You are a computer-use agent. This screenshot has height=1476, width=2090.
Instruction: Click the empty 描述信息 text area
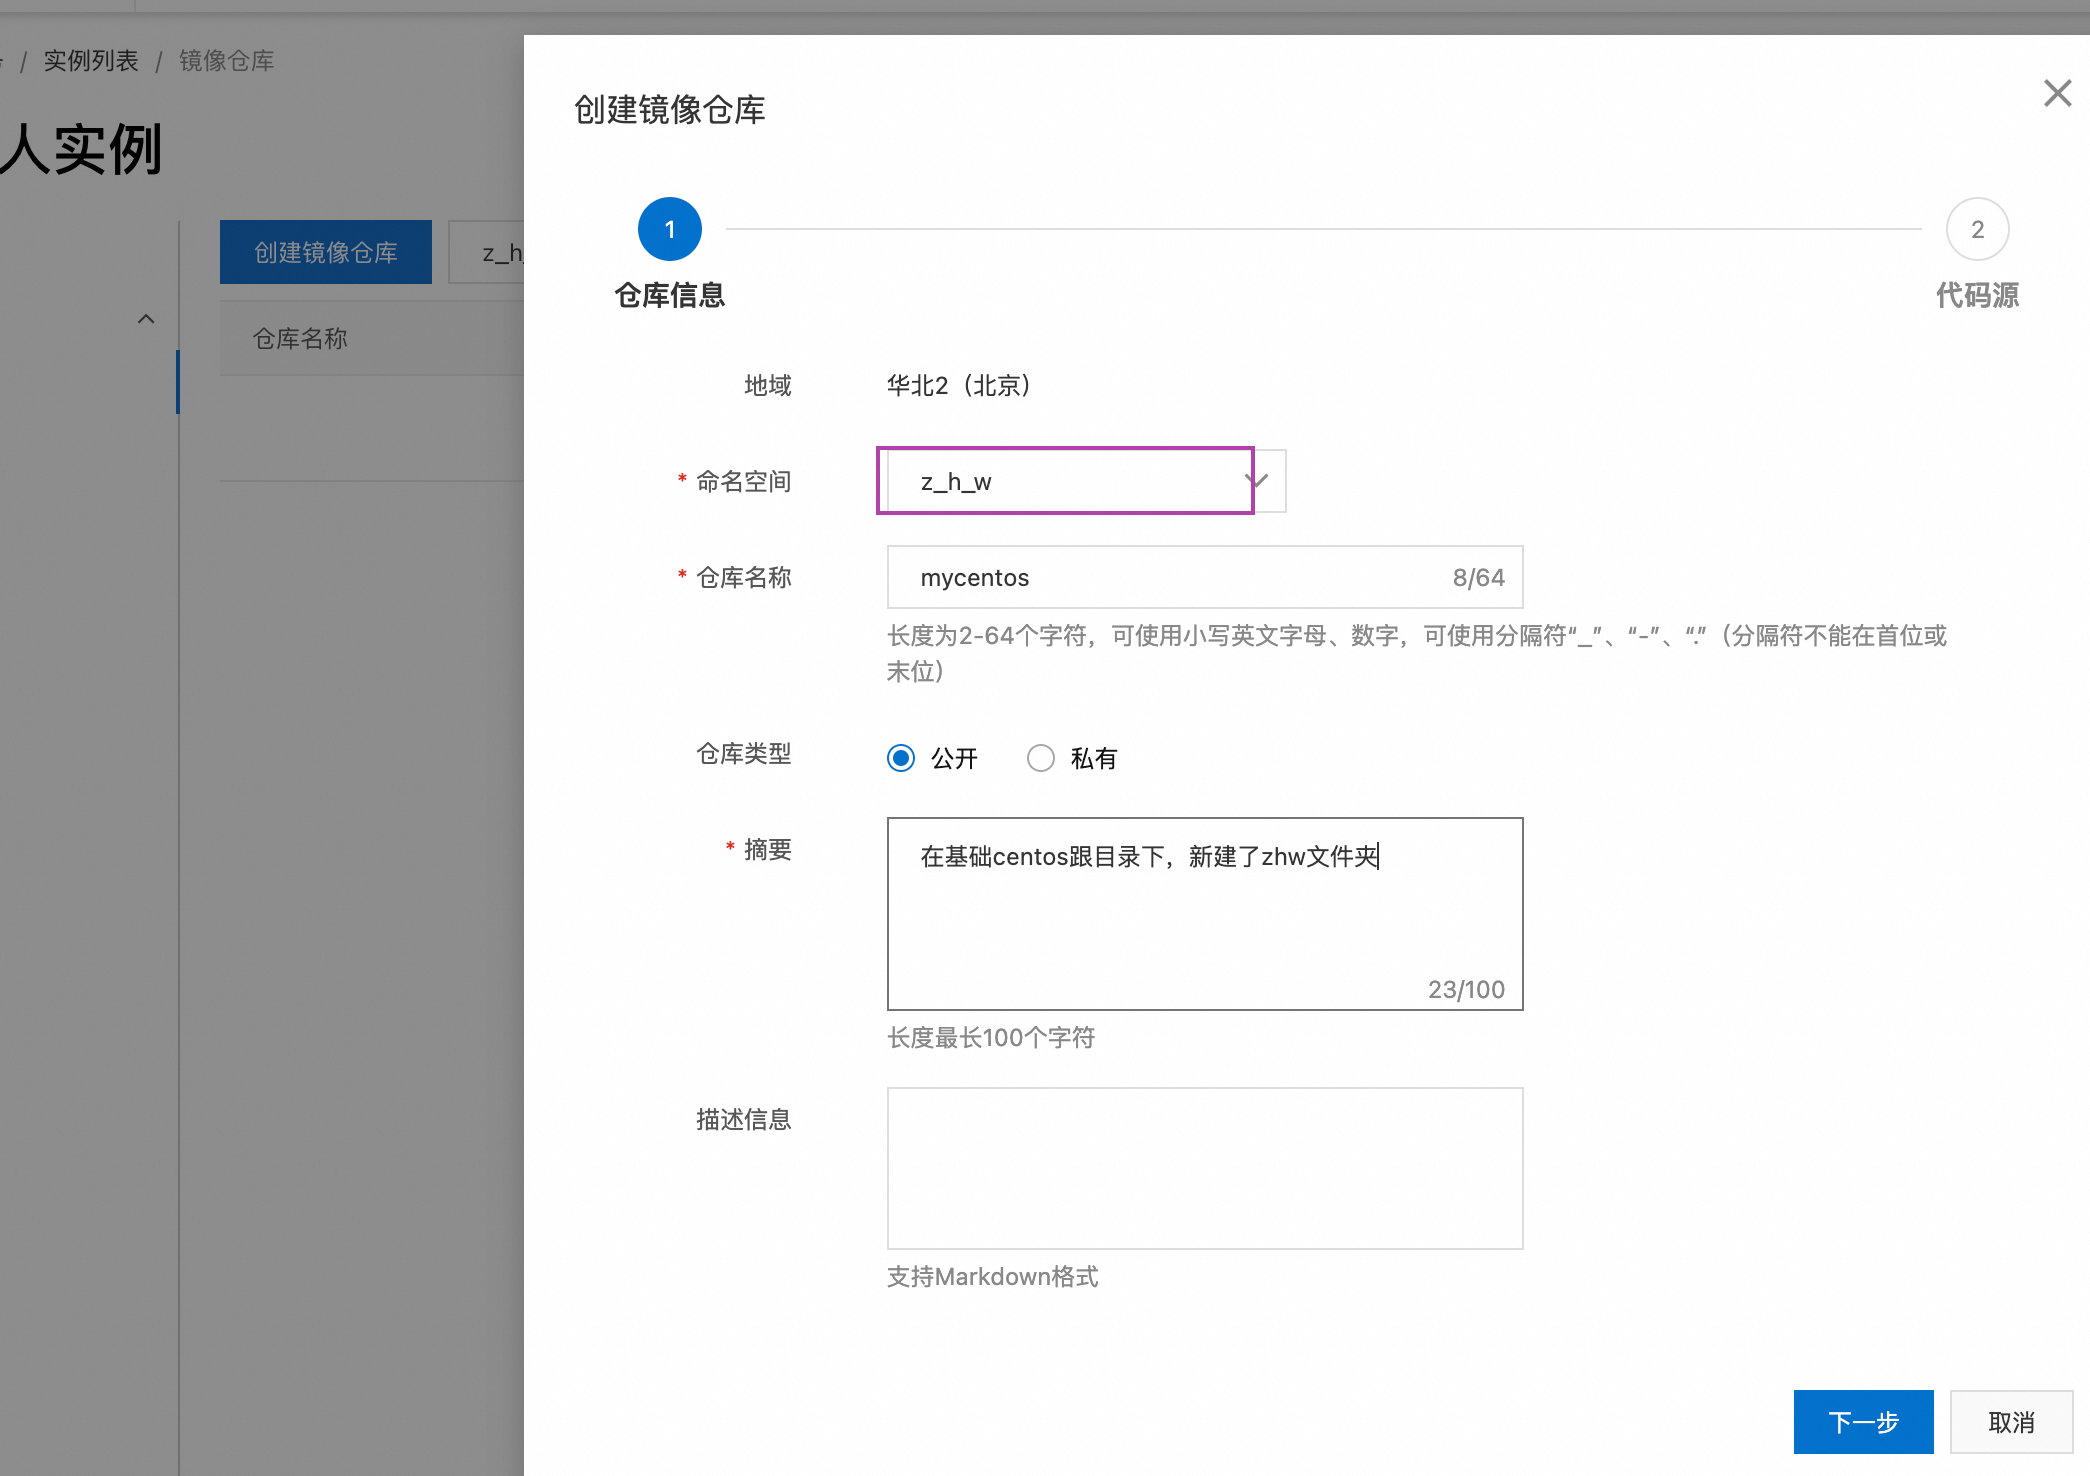click(1204, 1167)
